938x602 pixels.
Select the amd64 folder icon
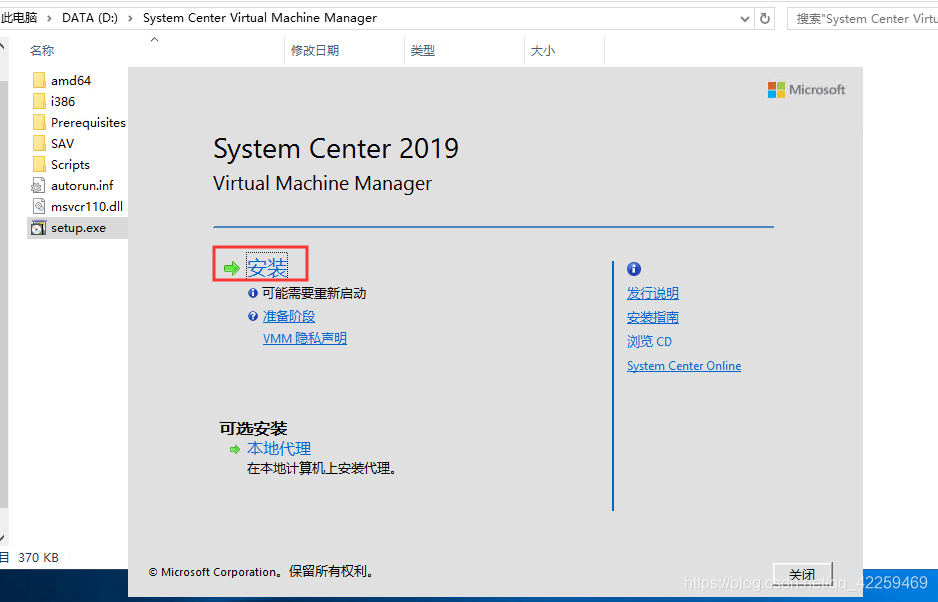point(39,80)
